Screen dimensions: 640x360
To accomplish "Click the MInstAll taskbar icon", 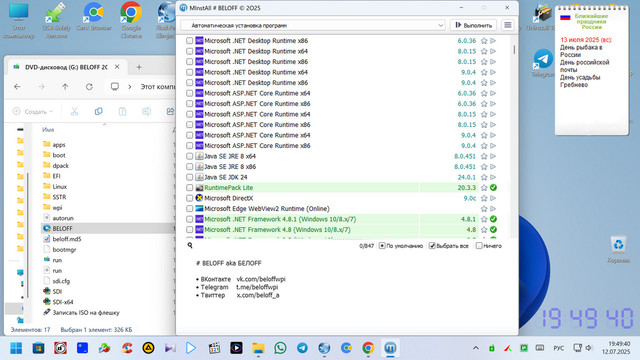I will (390, 348).
